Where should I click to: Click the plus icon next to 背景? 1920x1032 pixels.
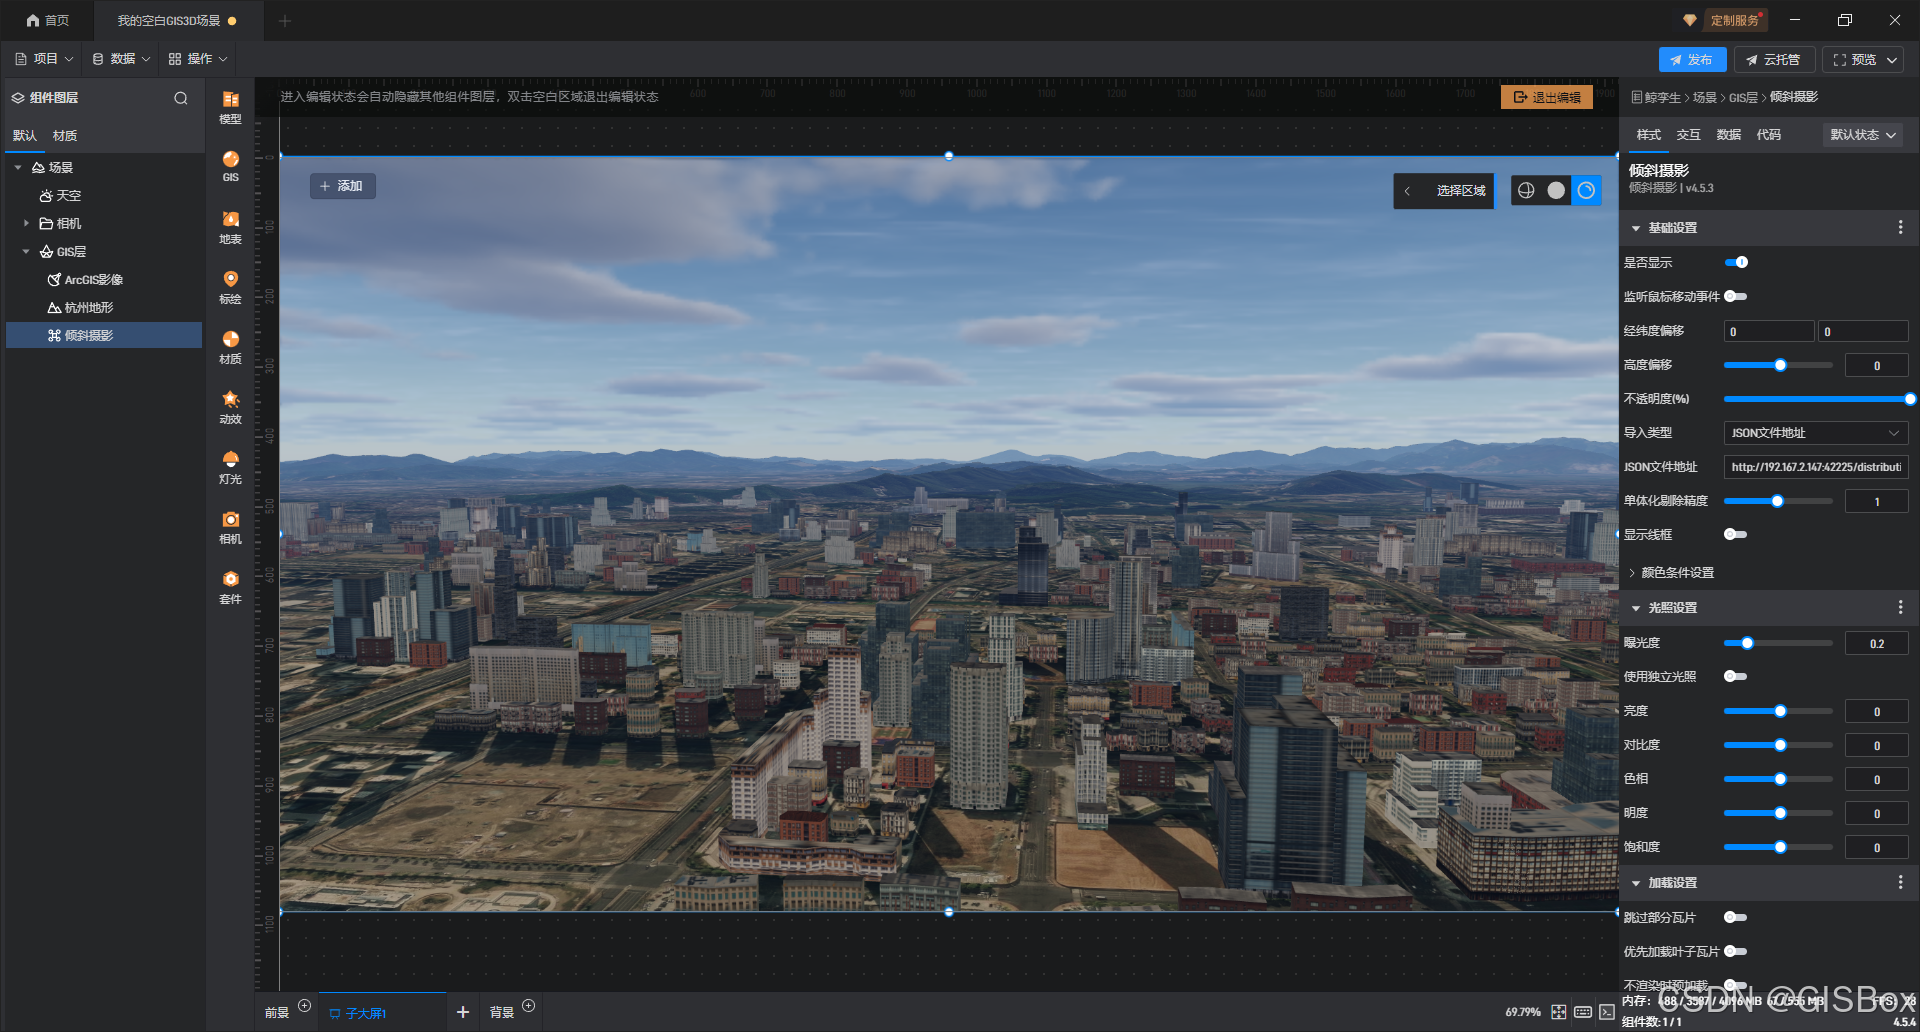528,1006
